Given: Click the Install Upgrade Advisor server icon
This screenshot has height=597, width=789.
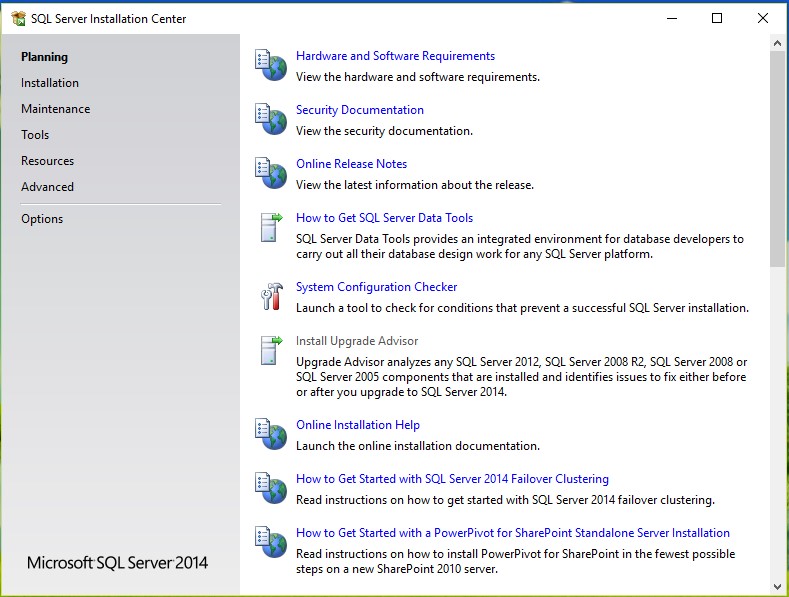Looking at the screenshot, I should tap(271, 350).
